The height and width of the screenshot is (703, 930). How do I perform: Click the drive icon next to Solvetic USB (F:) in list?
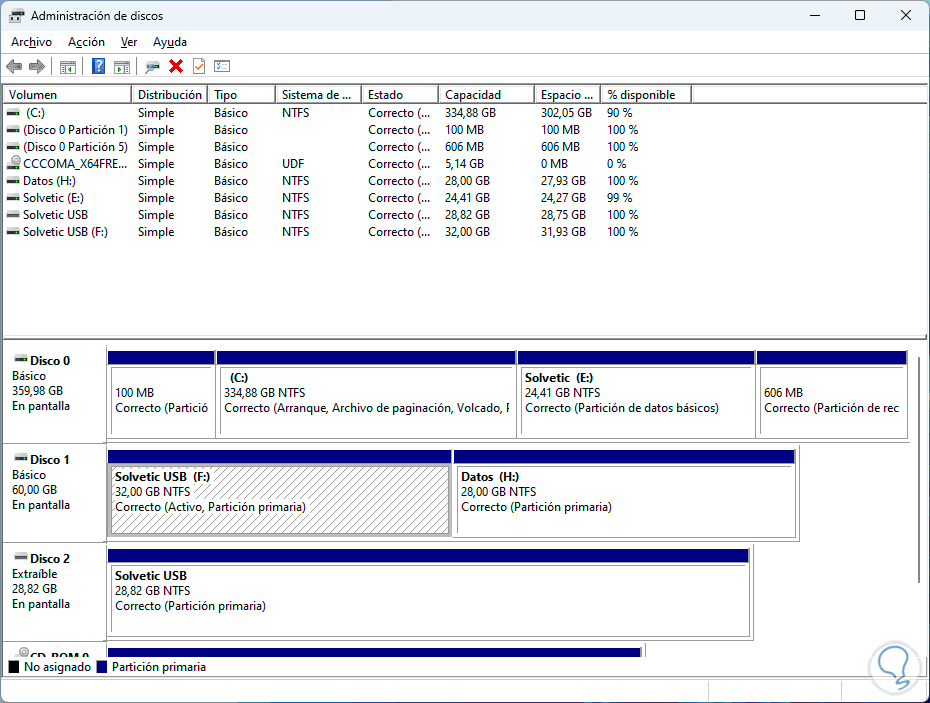pyautogui.click(x=13, y=232)
